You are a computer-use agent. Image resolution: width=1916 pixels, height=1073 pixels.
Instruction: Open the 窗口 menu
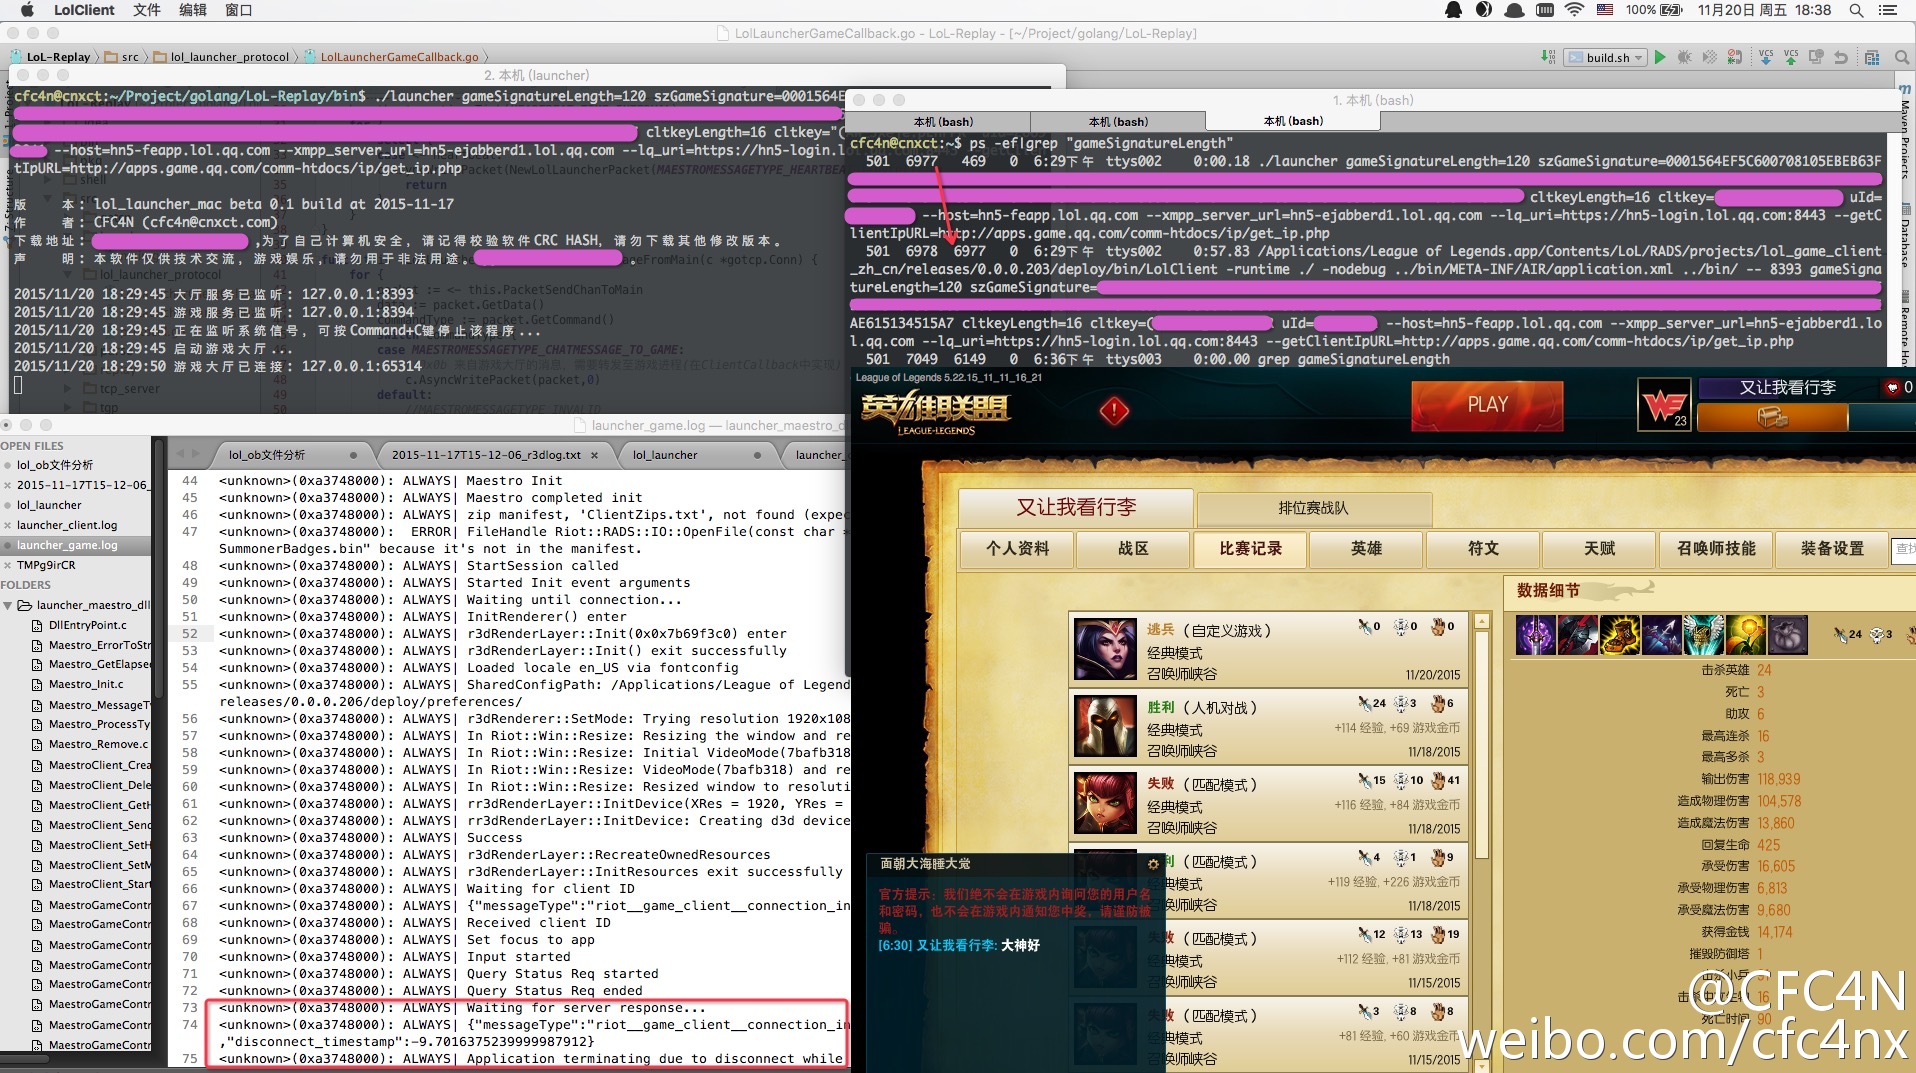239,10
